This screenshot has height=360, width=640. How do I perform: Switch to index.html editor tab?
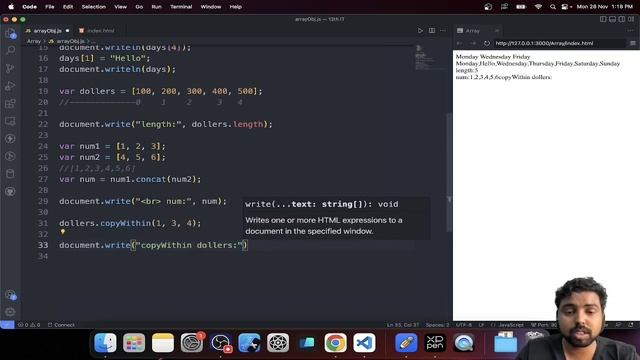pos(100,31)
